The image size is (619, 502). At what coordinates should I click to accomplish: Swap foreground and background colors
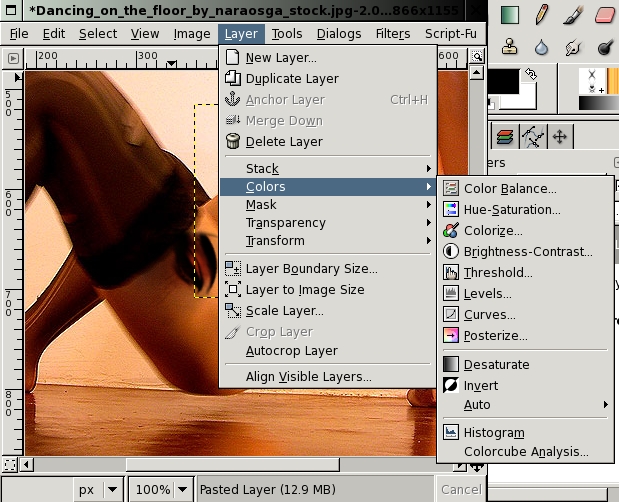coord(531,74)
